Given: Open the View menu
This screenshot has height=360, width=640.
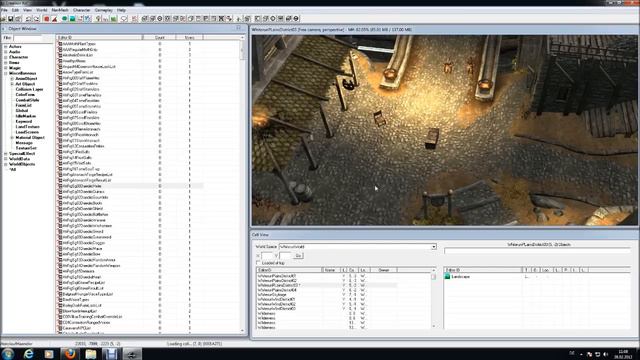Looking at the screenshot, I should pos(27,10).
